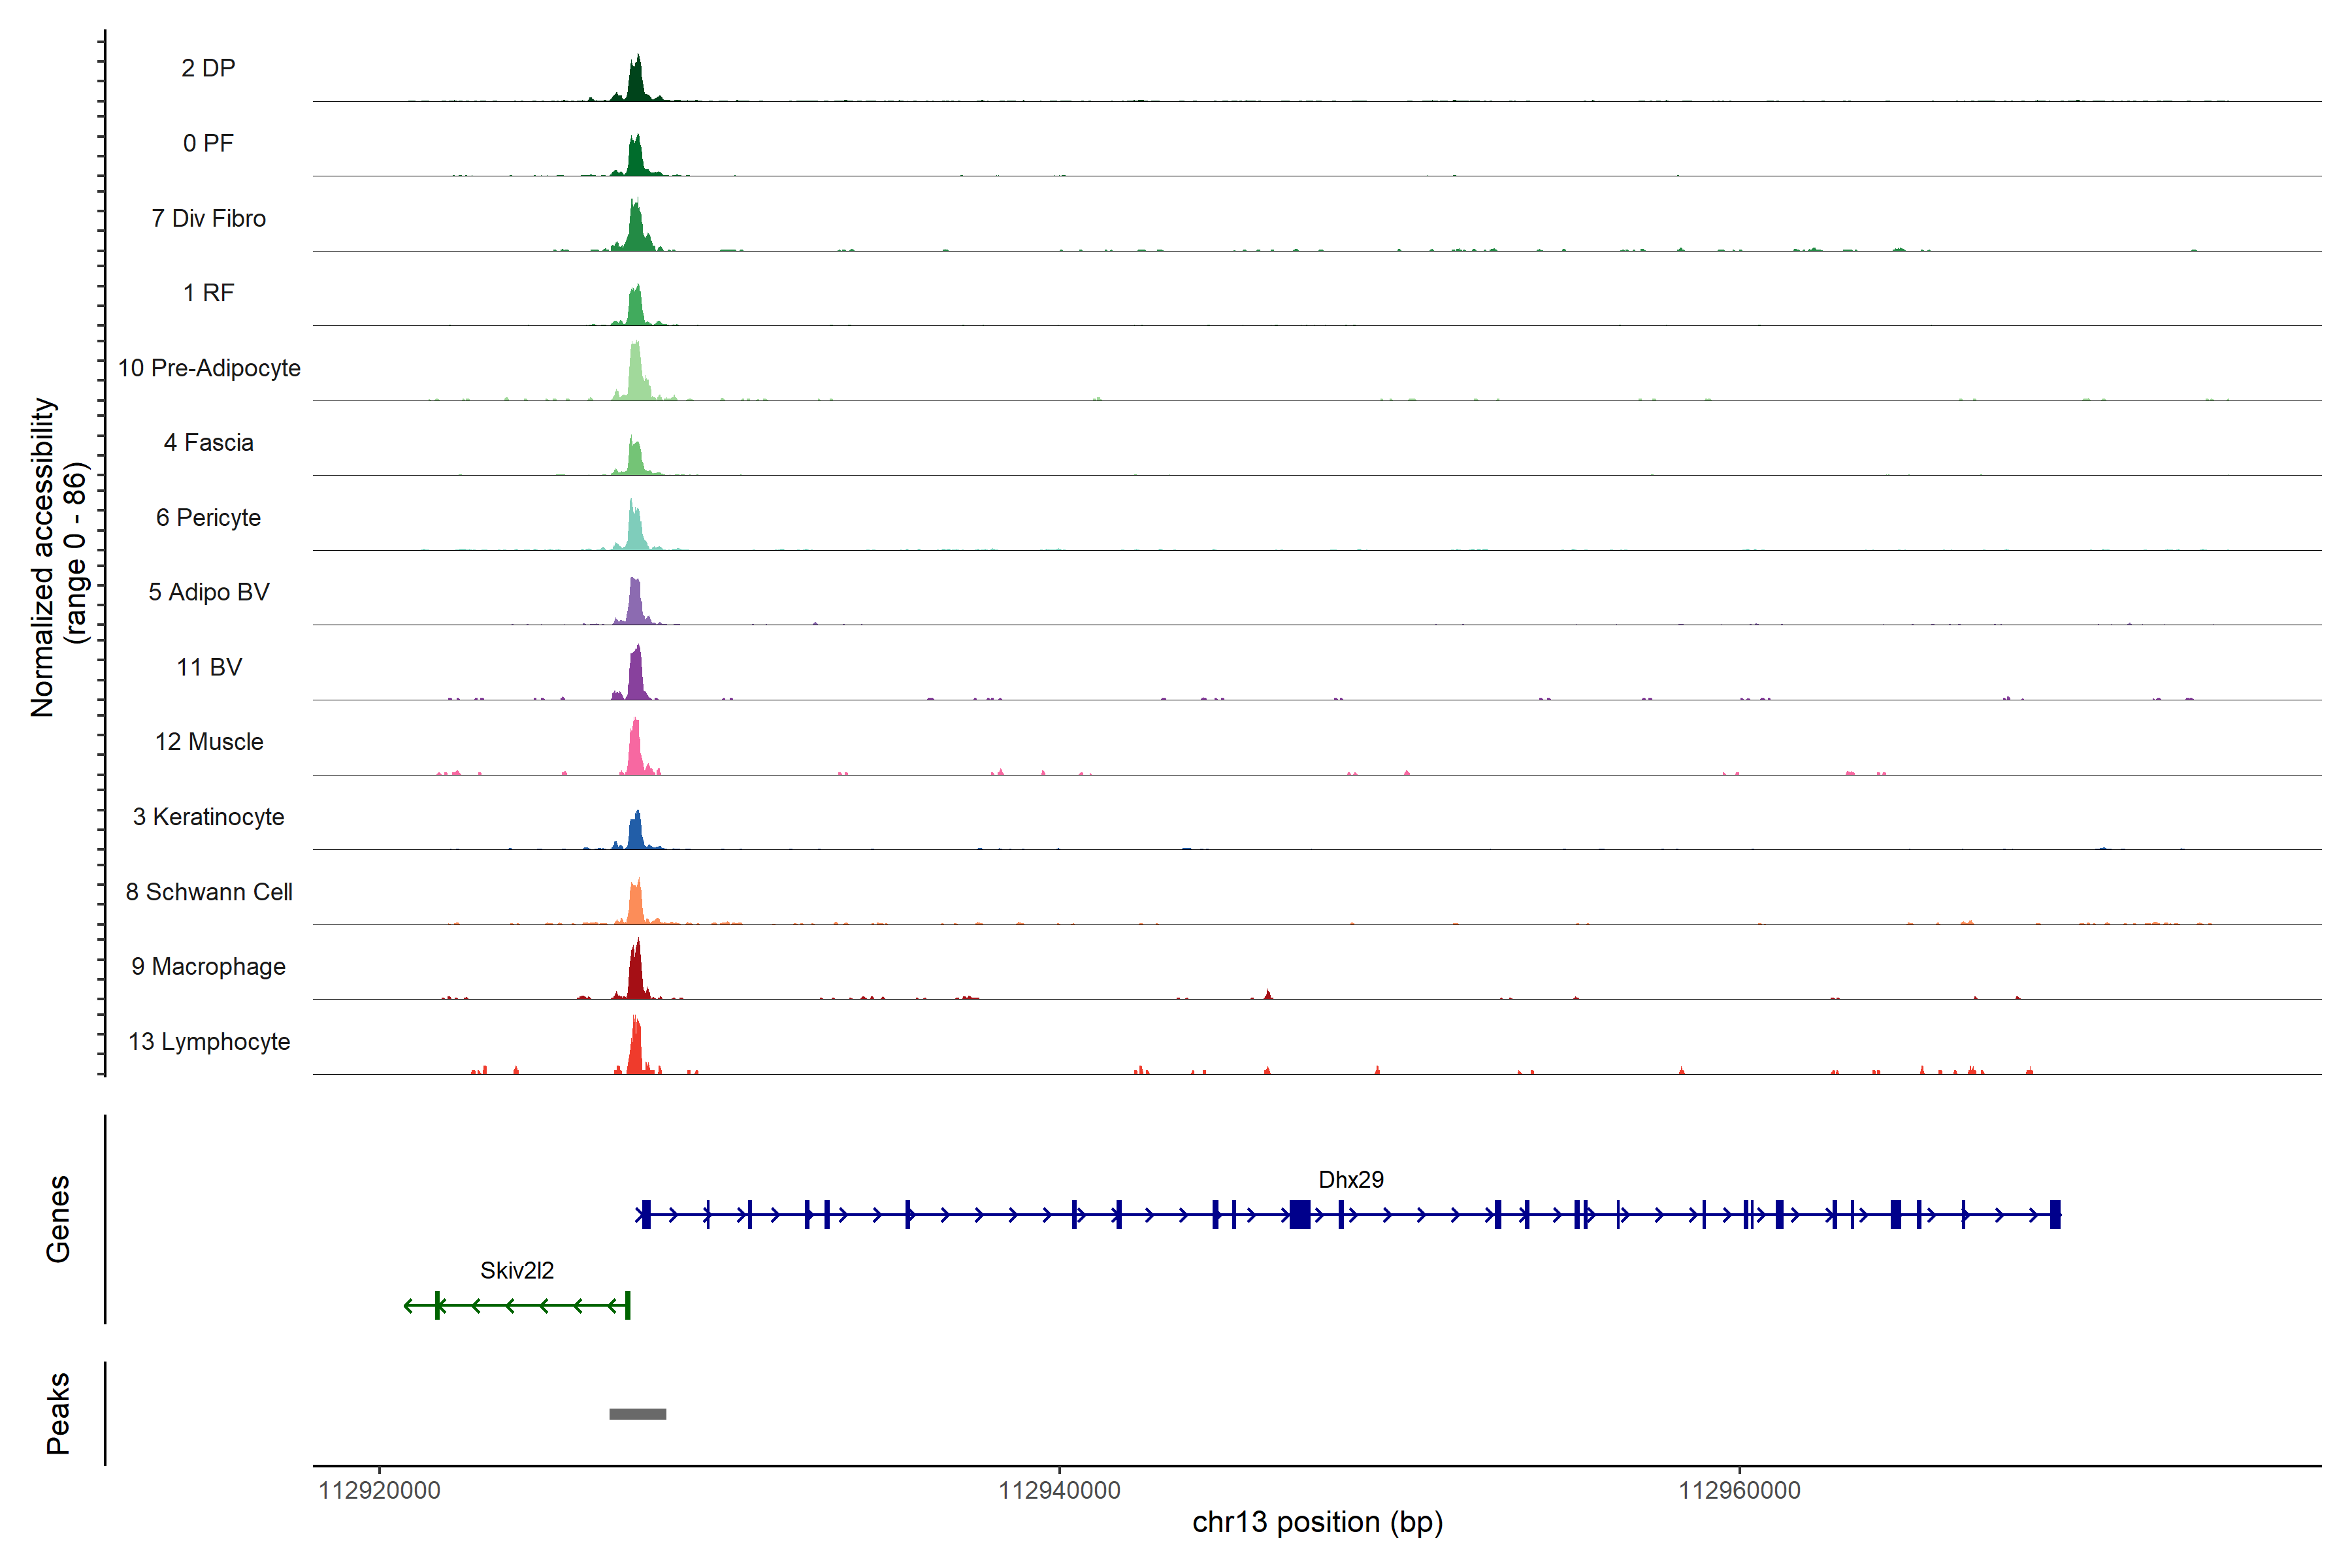Click the 112920000 axis tick label
This screenshot has height=1568, width=2352.
[379, 1490]
